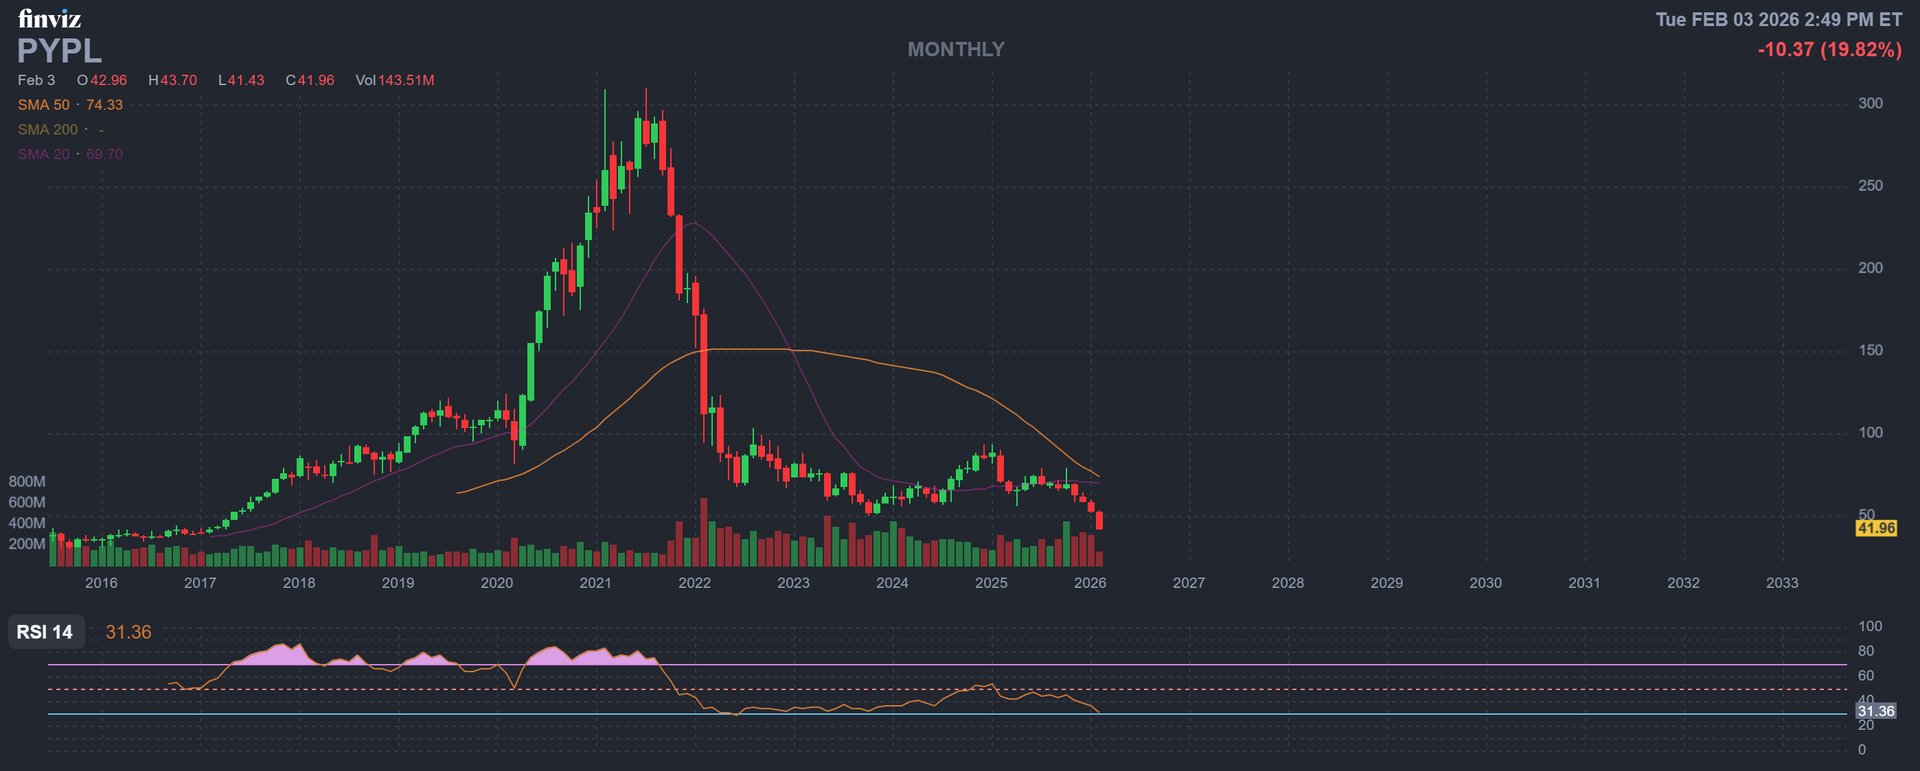Click the 2032 year label
This screenshot has height=771, width=1920.
click(1684, 583)
